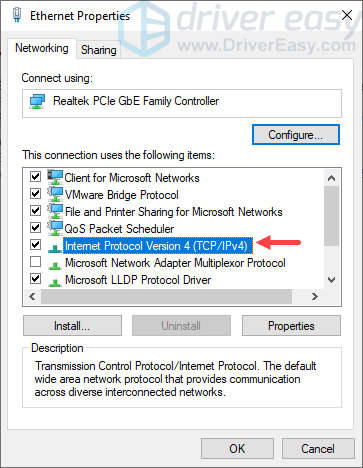Switch to the Sharing tab
Image resolution: width=363 pixels, height=468 pixels.
[99, 50]
